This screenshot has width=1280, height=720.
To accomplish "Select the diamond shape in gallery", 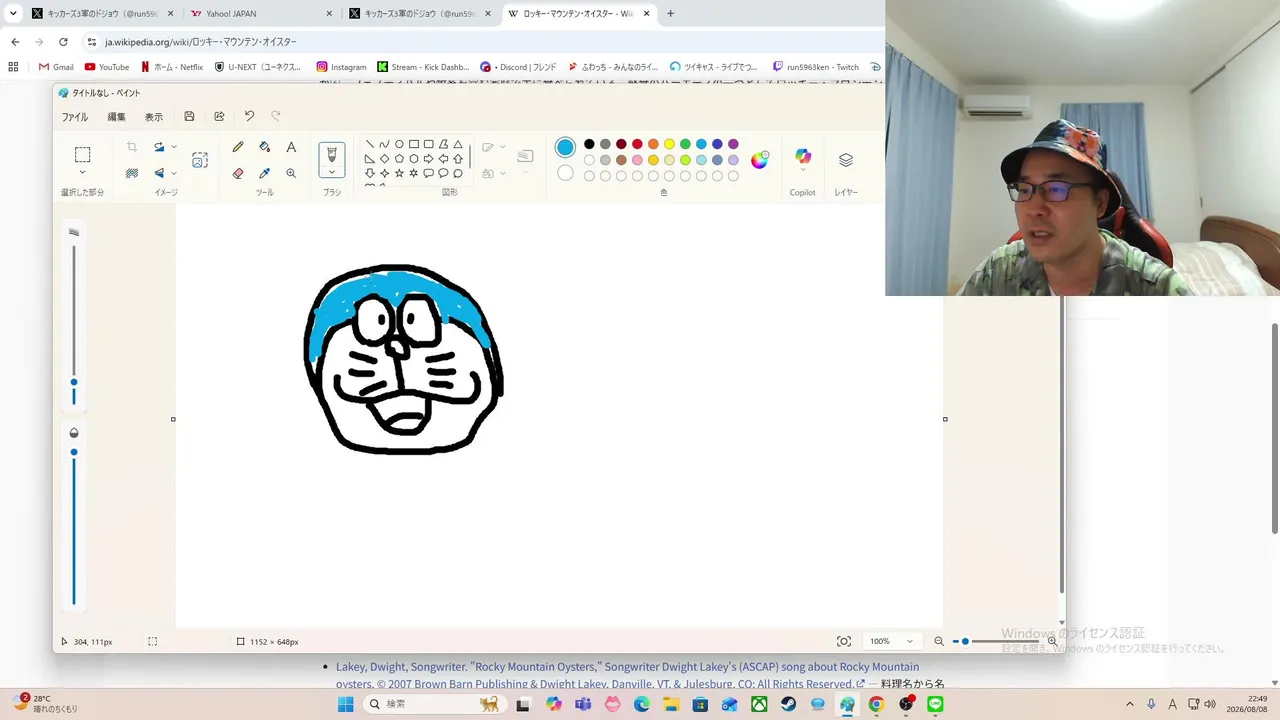I will click(384, 159).
